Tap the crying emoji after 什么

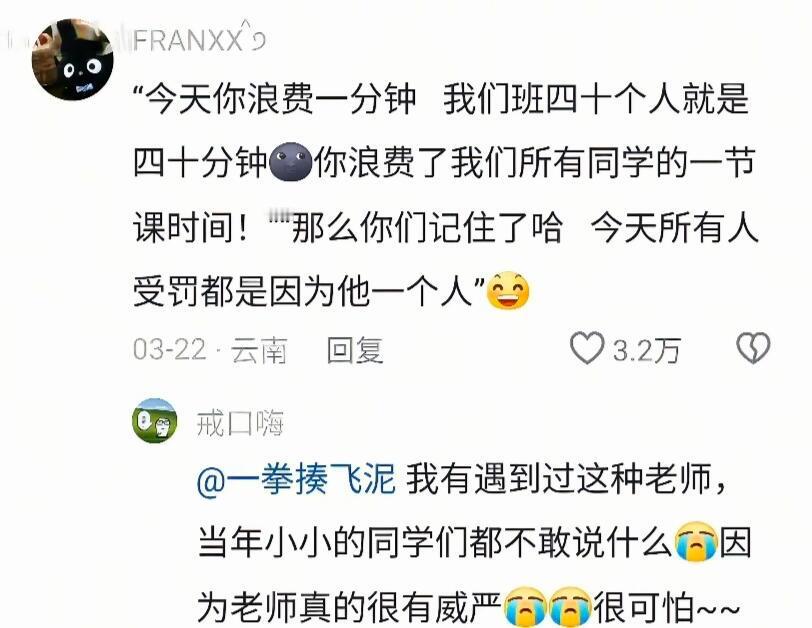tap(697, 542)
